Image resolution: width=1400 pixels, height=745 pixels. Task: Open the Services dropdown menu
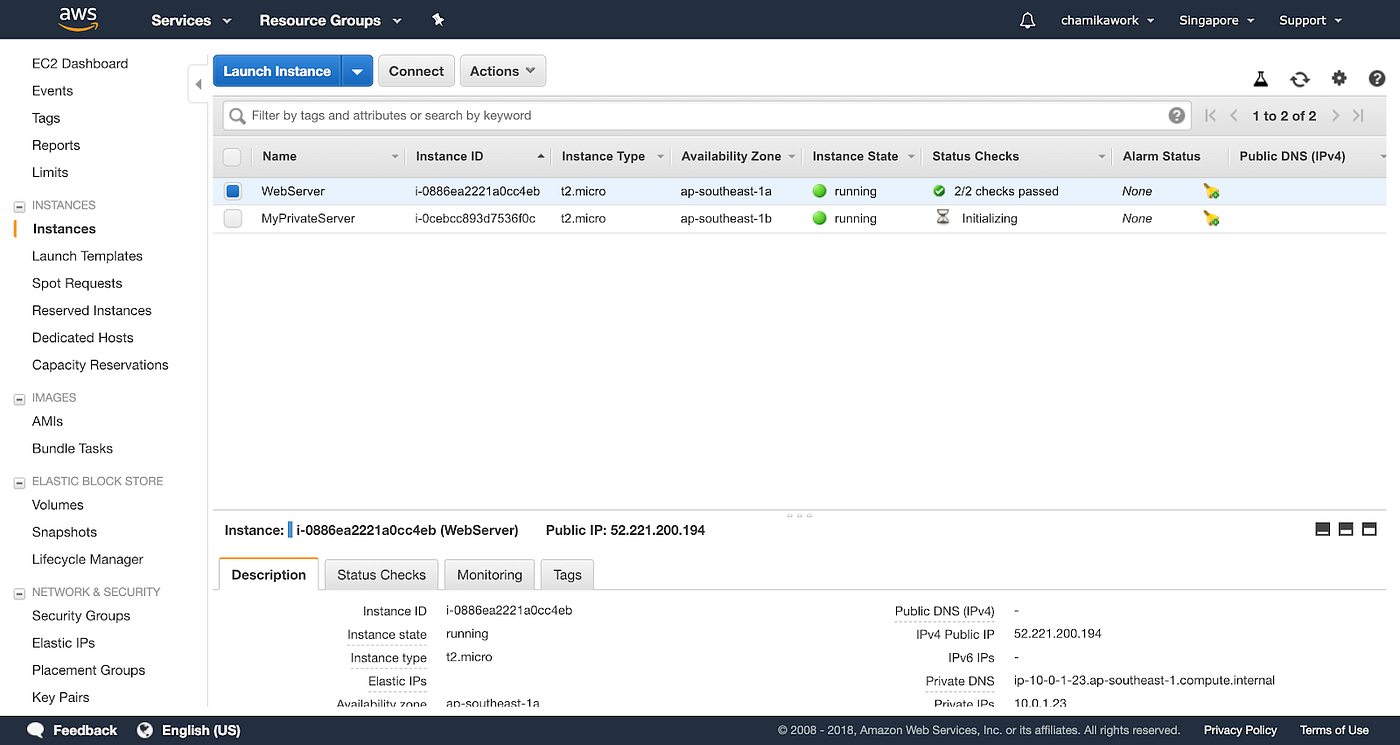(x=191, y=20)
